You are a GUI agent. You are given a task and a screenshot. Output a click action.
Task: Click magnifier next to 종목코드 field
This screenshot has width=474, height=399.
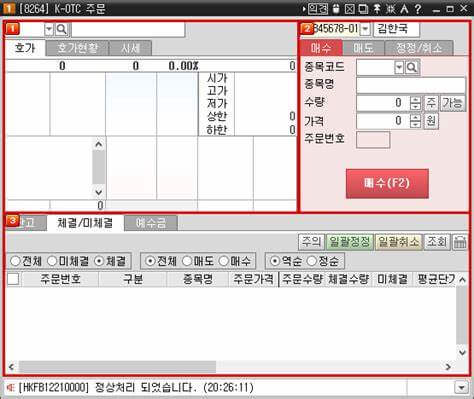[412, 68]
